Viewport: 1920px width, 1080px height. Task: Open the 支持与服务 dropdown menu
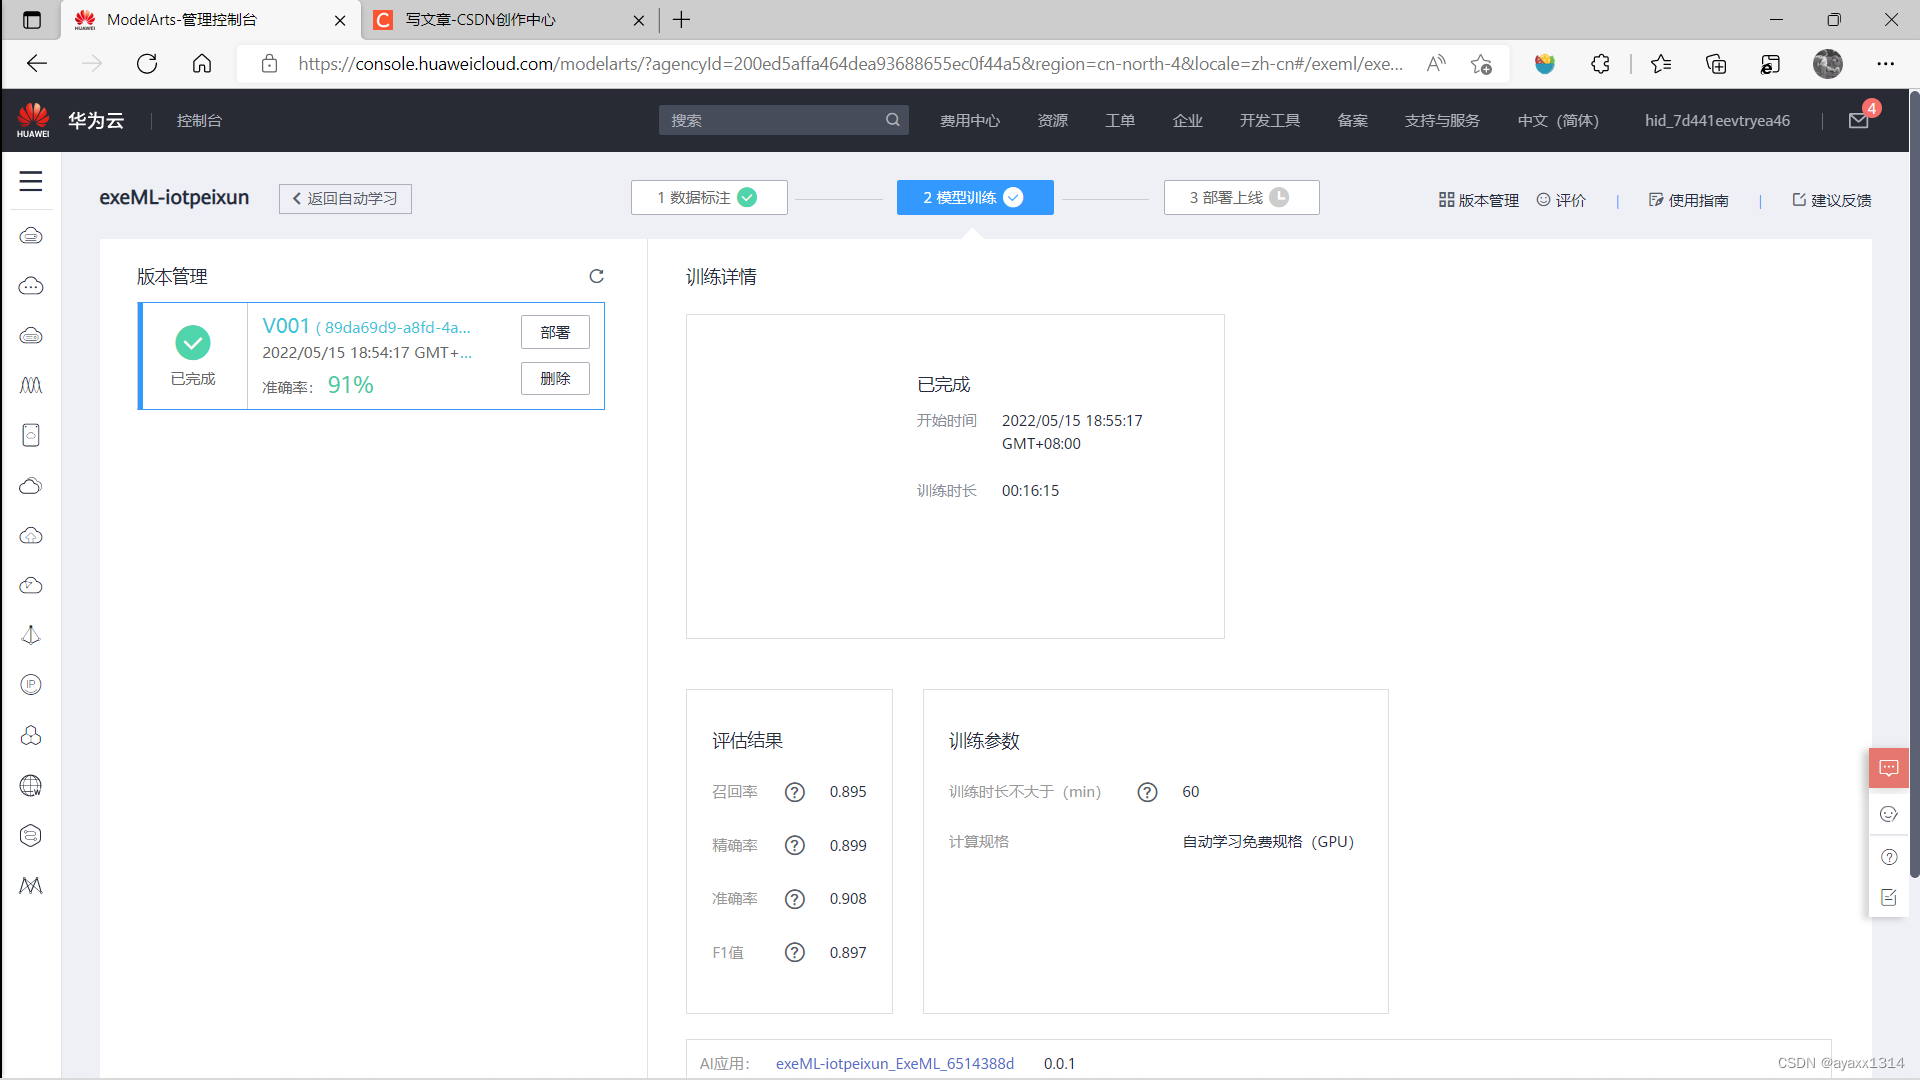(1441, 121)
